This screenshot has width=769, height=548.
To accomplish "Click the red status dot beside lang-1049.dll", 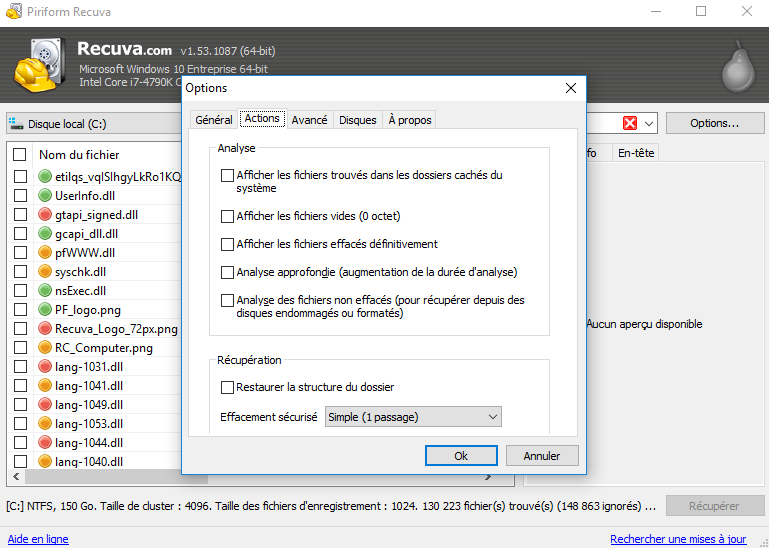I will [45, 404].
